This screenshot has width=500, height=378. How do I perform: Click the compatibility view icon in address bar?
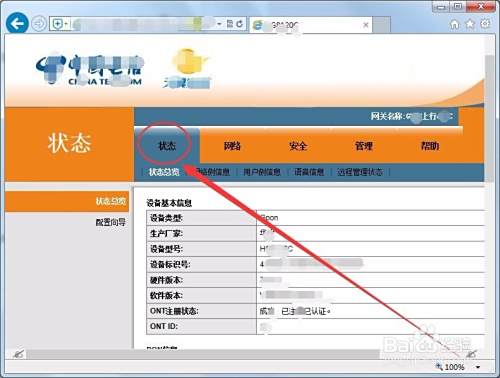tap(230, 24)
